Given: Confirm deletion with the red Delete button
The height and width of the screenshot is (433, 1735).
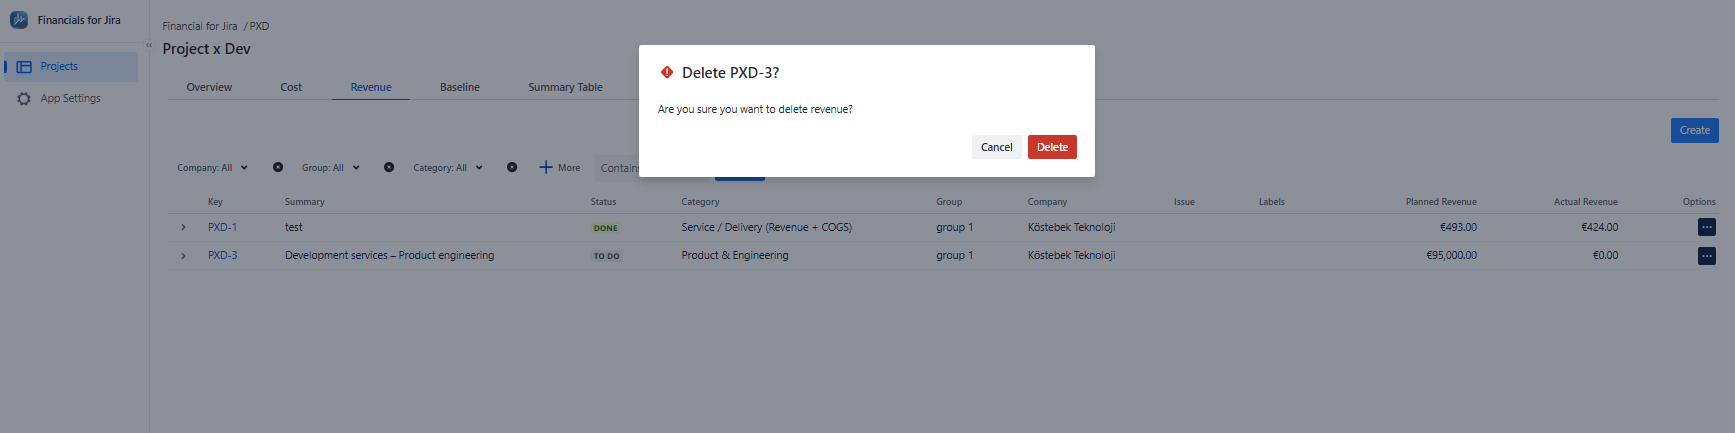Looking at the screenshot, I should point(1052,147).
